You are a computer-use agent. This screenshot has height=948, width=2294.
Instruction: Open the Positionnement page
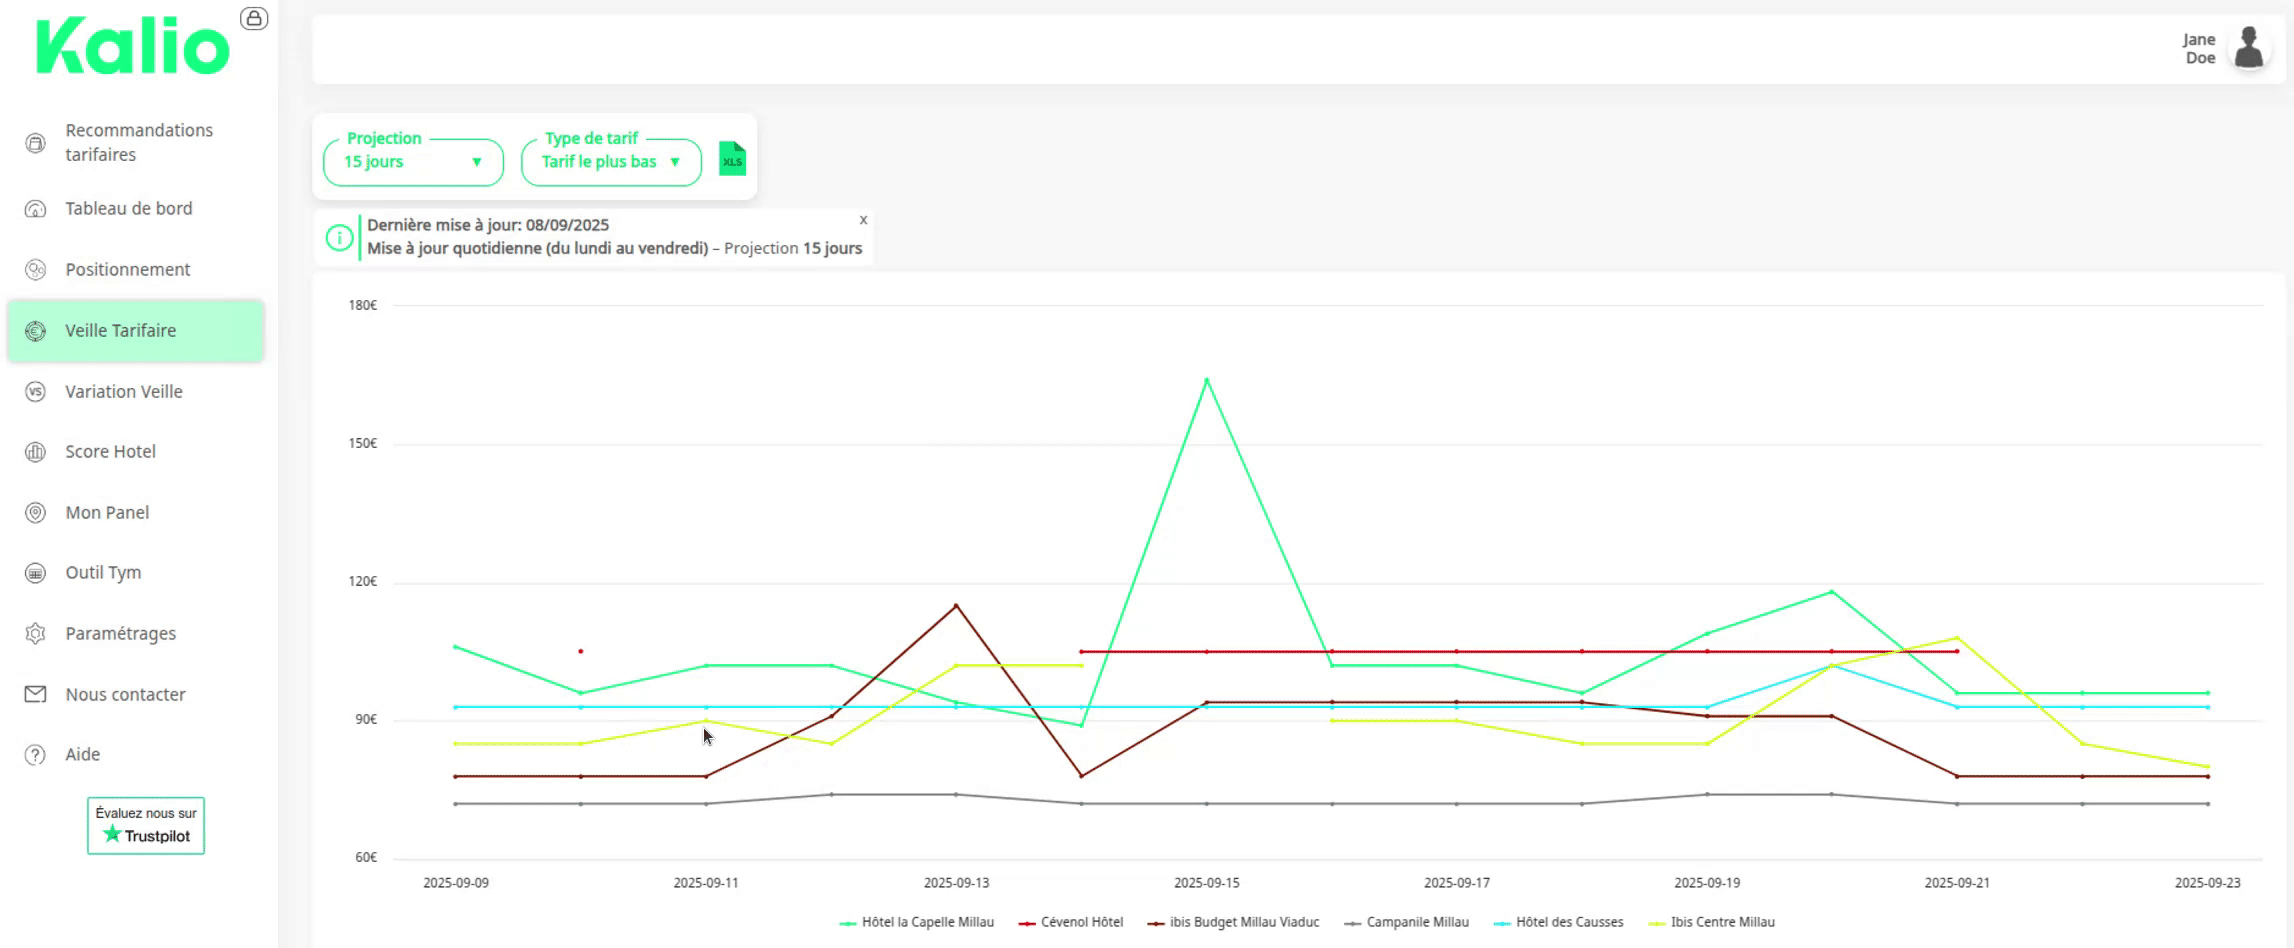pyautogui.click(x=135, y=270)
